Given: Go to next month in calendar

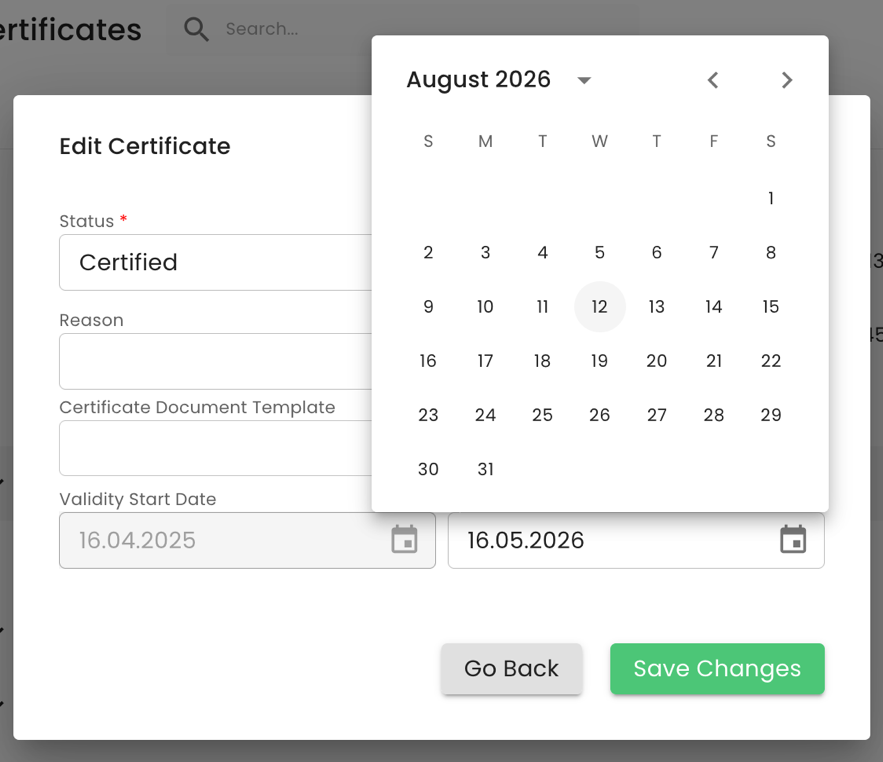Looking at the screenshot, I should [x=787, y=80].
